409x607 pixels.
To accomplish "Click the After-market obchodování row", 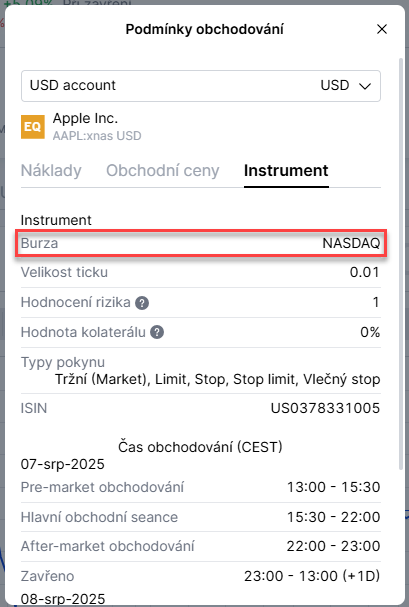I will click(x=200, y=546).
